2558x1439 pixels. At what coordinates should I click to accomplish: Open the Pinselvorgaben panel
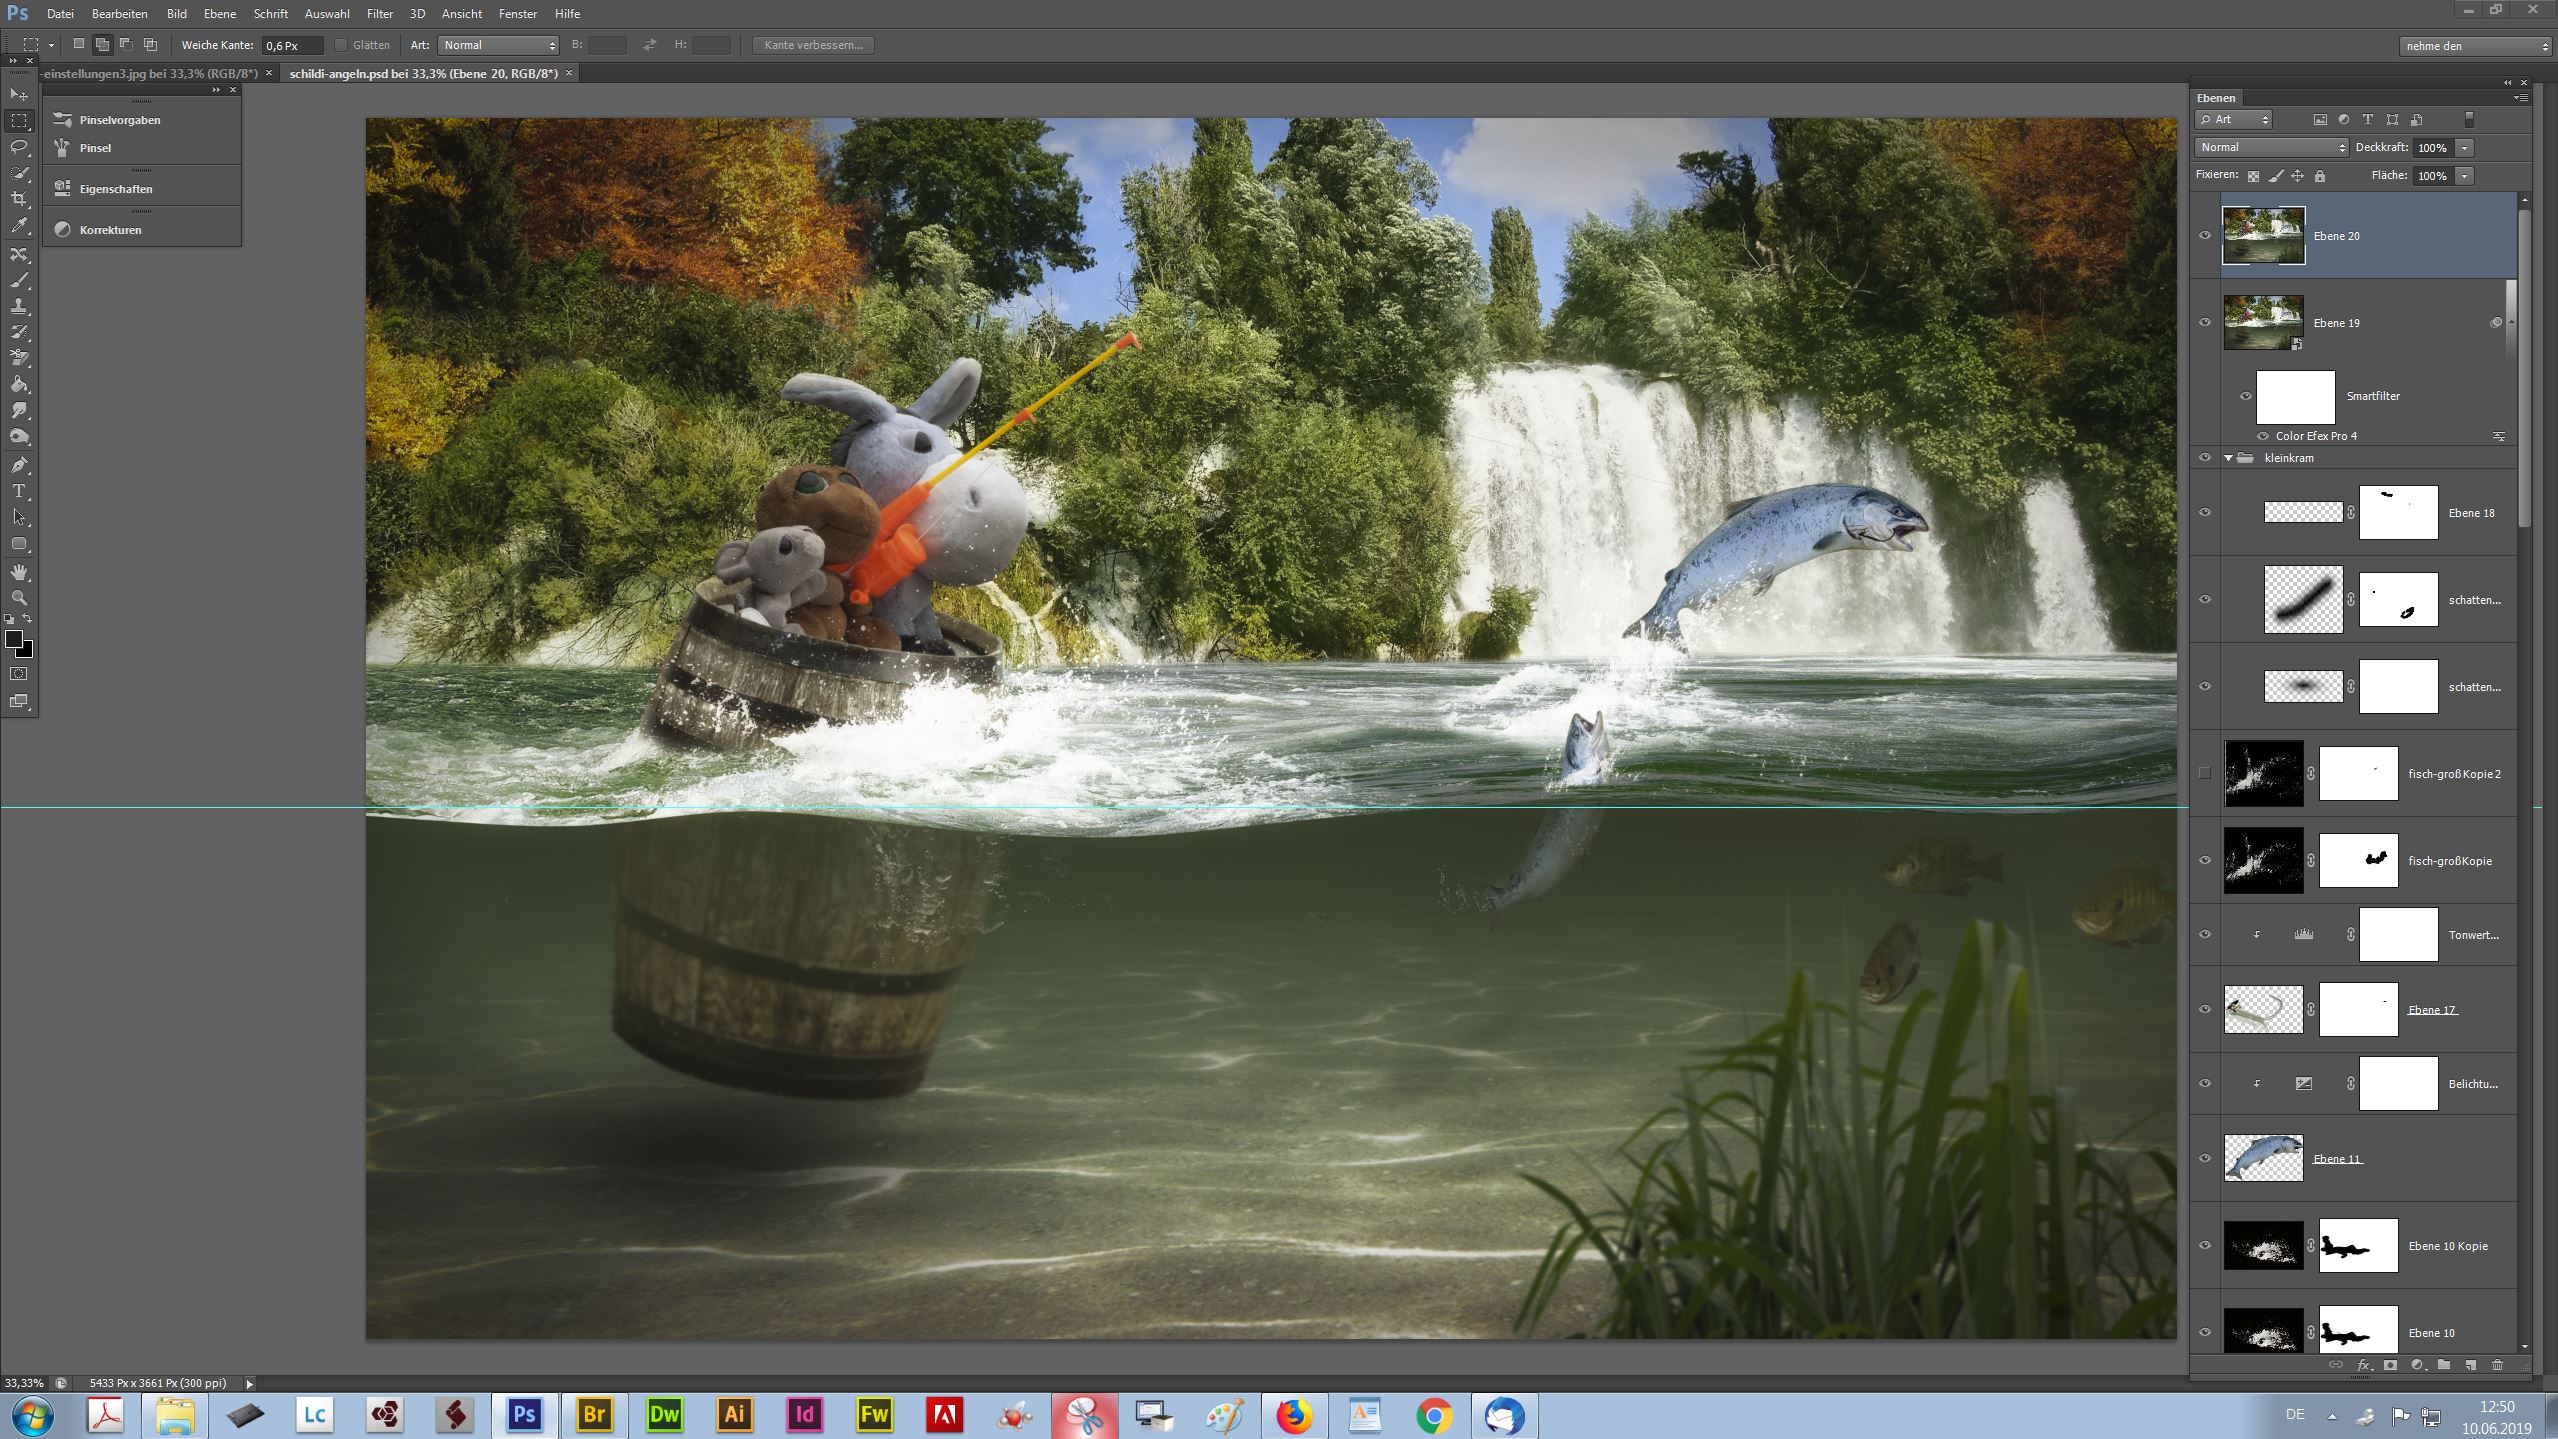(120, 120)
